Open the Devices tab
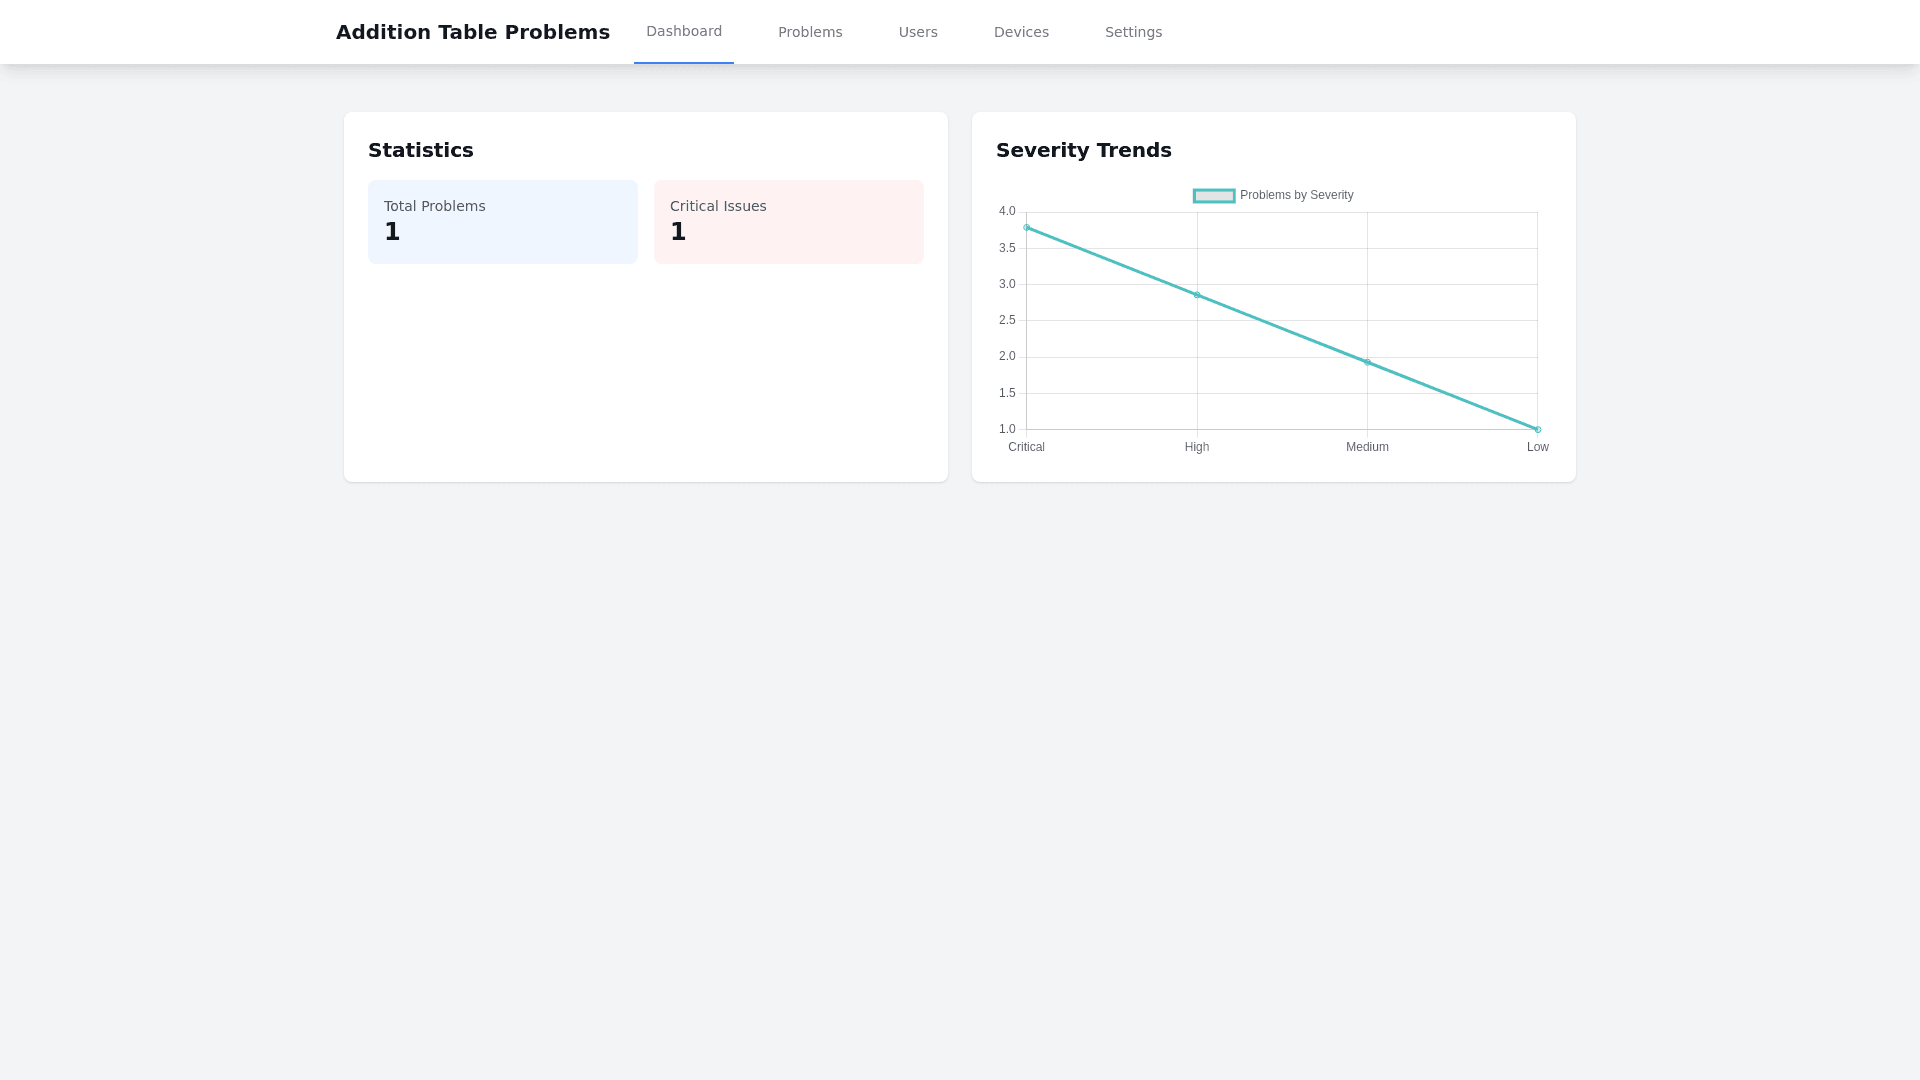Image resolution: width=1920 pixels, height=1080 pixels. coord(1021,32)
